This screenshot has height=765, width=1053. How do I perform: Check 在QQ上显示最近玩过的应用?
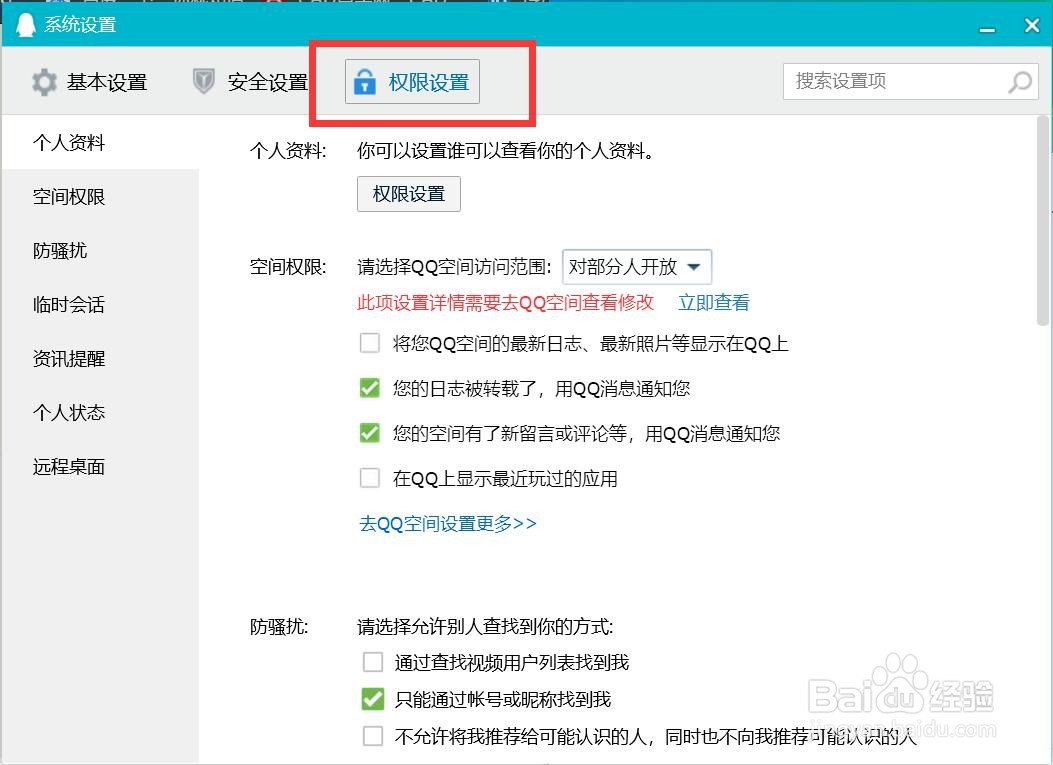pos(370,478)
